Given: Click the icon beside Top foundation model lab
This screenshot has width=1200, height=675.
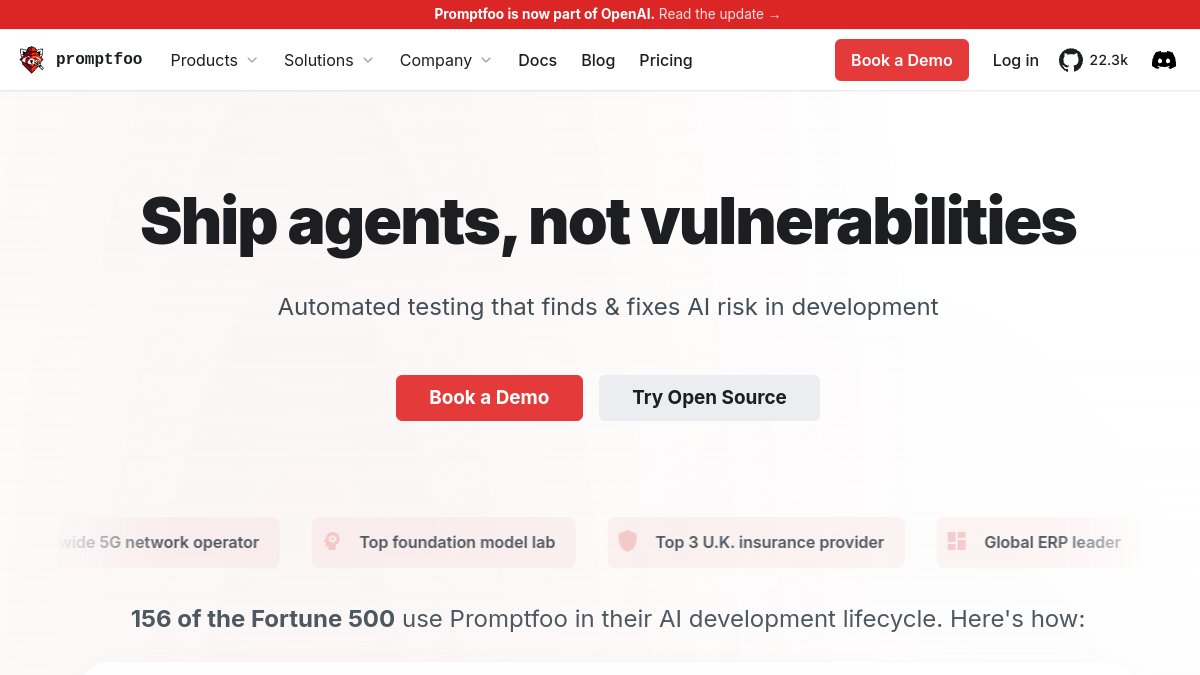Looking at the screenshot, I should 333,542.
